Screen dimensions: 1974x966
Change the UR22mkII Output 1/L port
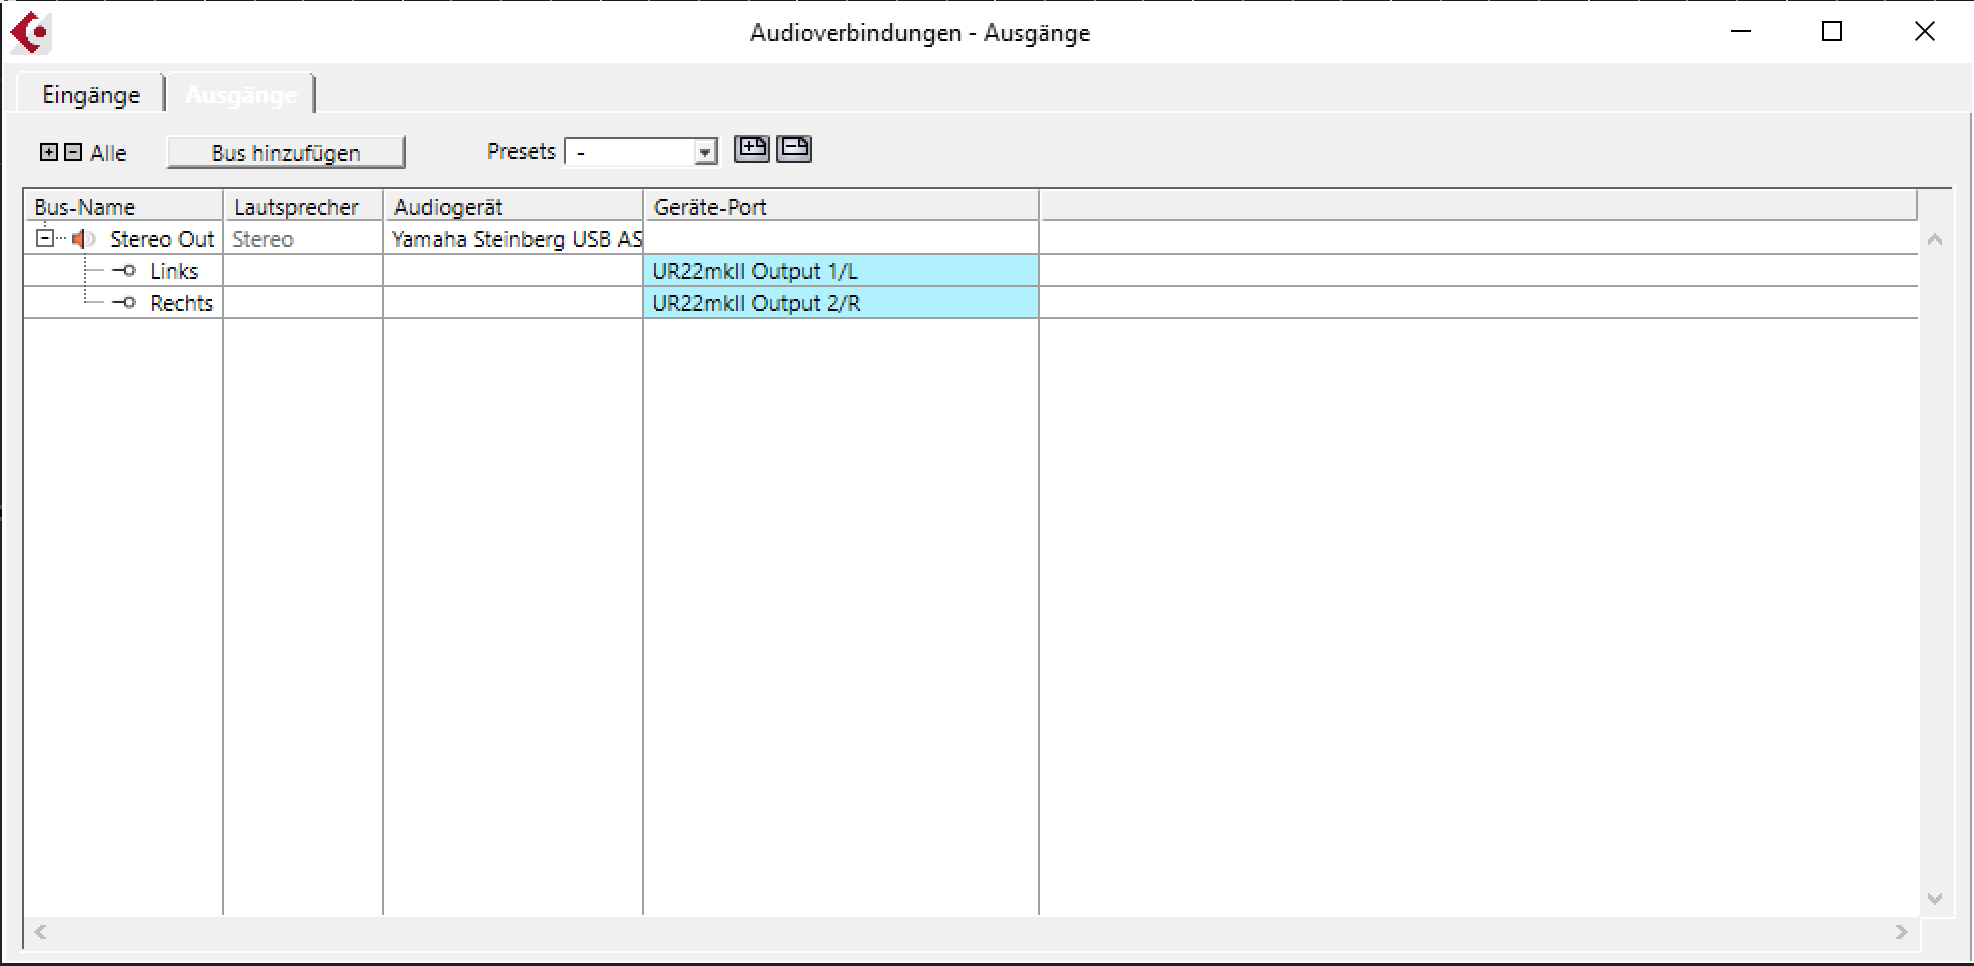[840, 271]
